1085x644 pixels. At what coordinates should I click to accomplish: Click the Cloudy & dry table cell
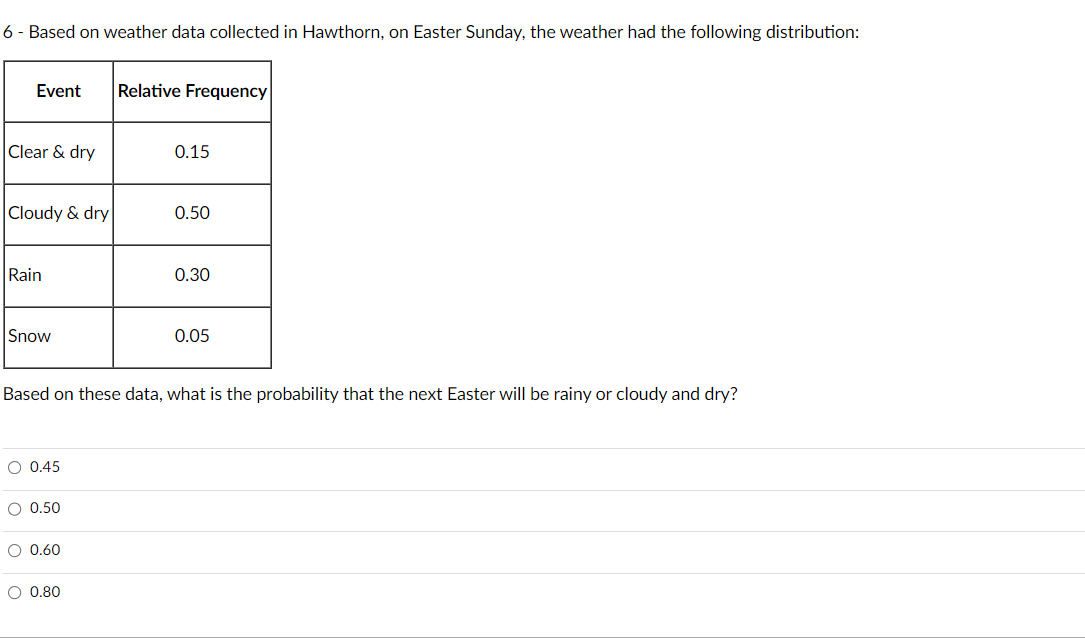click(x=58, y=213)
